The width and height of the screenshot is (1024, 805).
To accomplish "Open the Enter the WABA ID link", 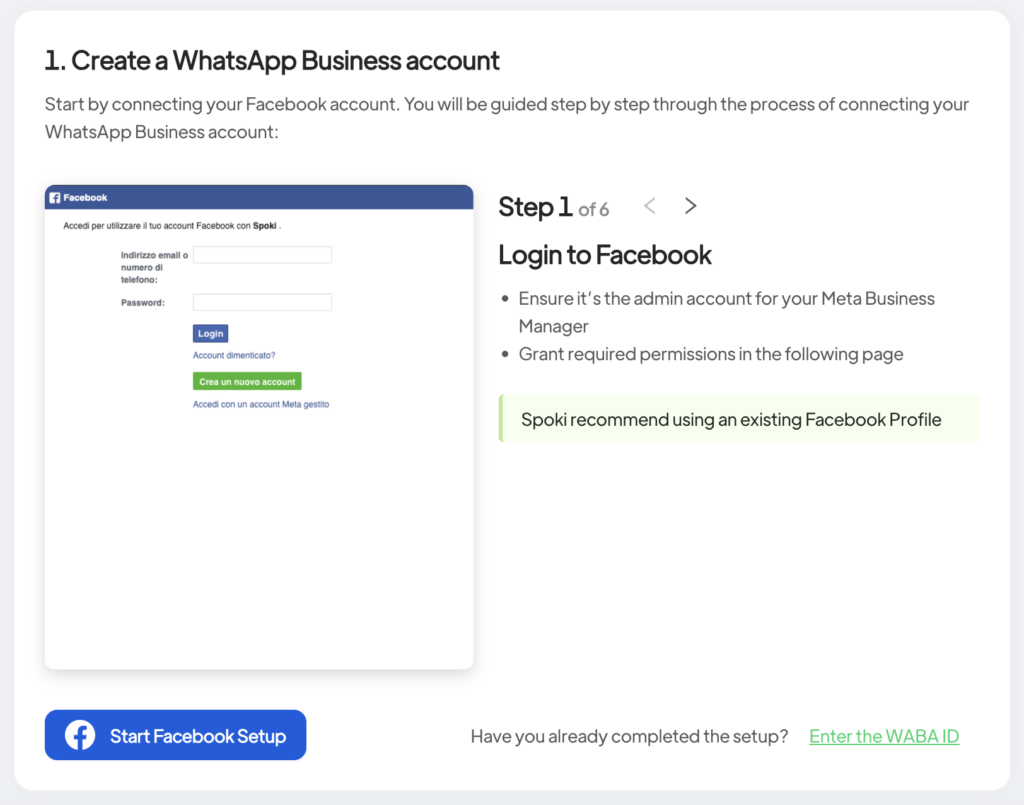I will pyautogui.click(x=884, y=736).
